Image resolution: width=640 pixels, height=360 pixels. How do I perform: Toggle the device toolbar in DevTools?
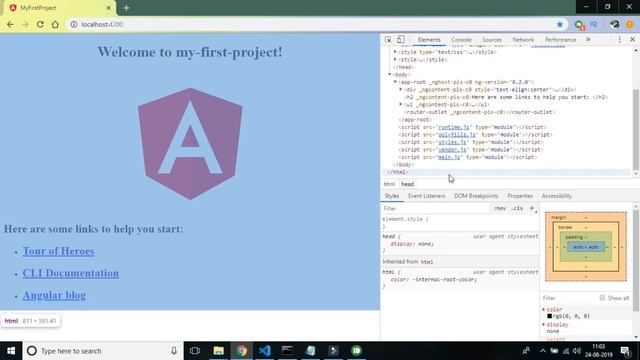click(x=400, y=40)
